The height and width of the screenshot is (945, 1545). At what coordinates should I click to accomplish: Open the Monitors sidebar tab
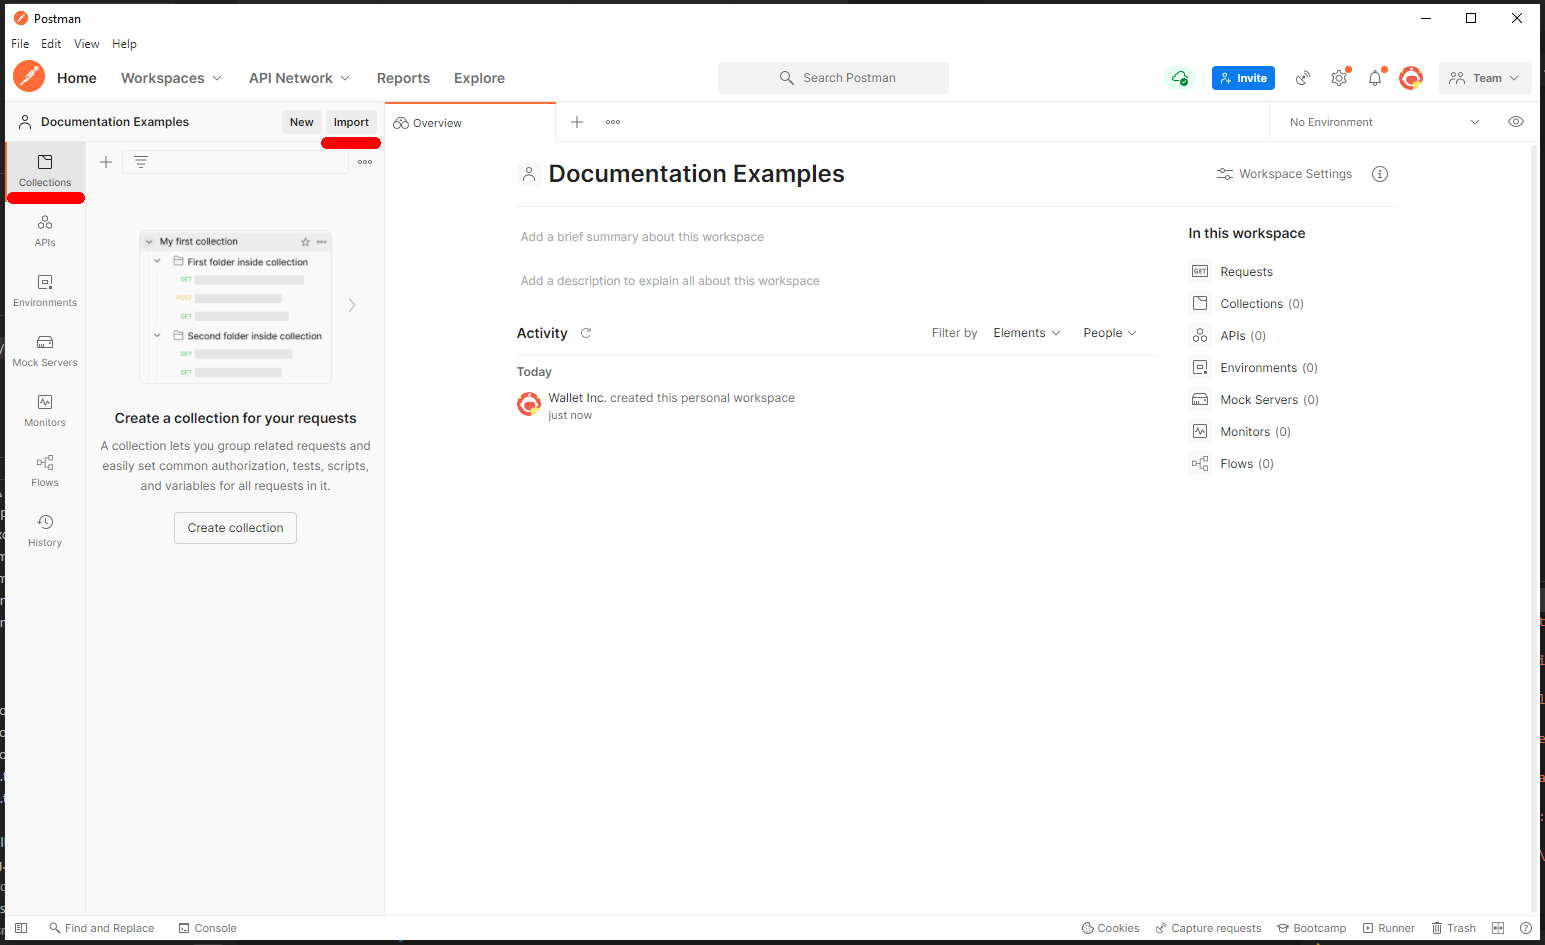(x=45, y=411)
